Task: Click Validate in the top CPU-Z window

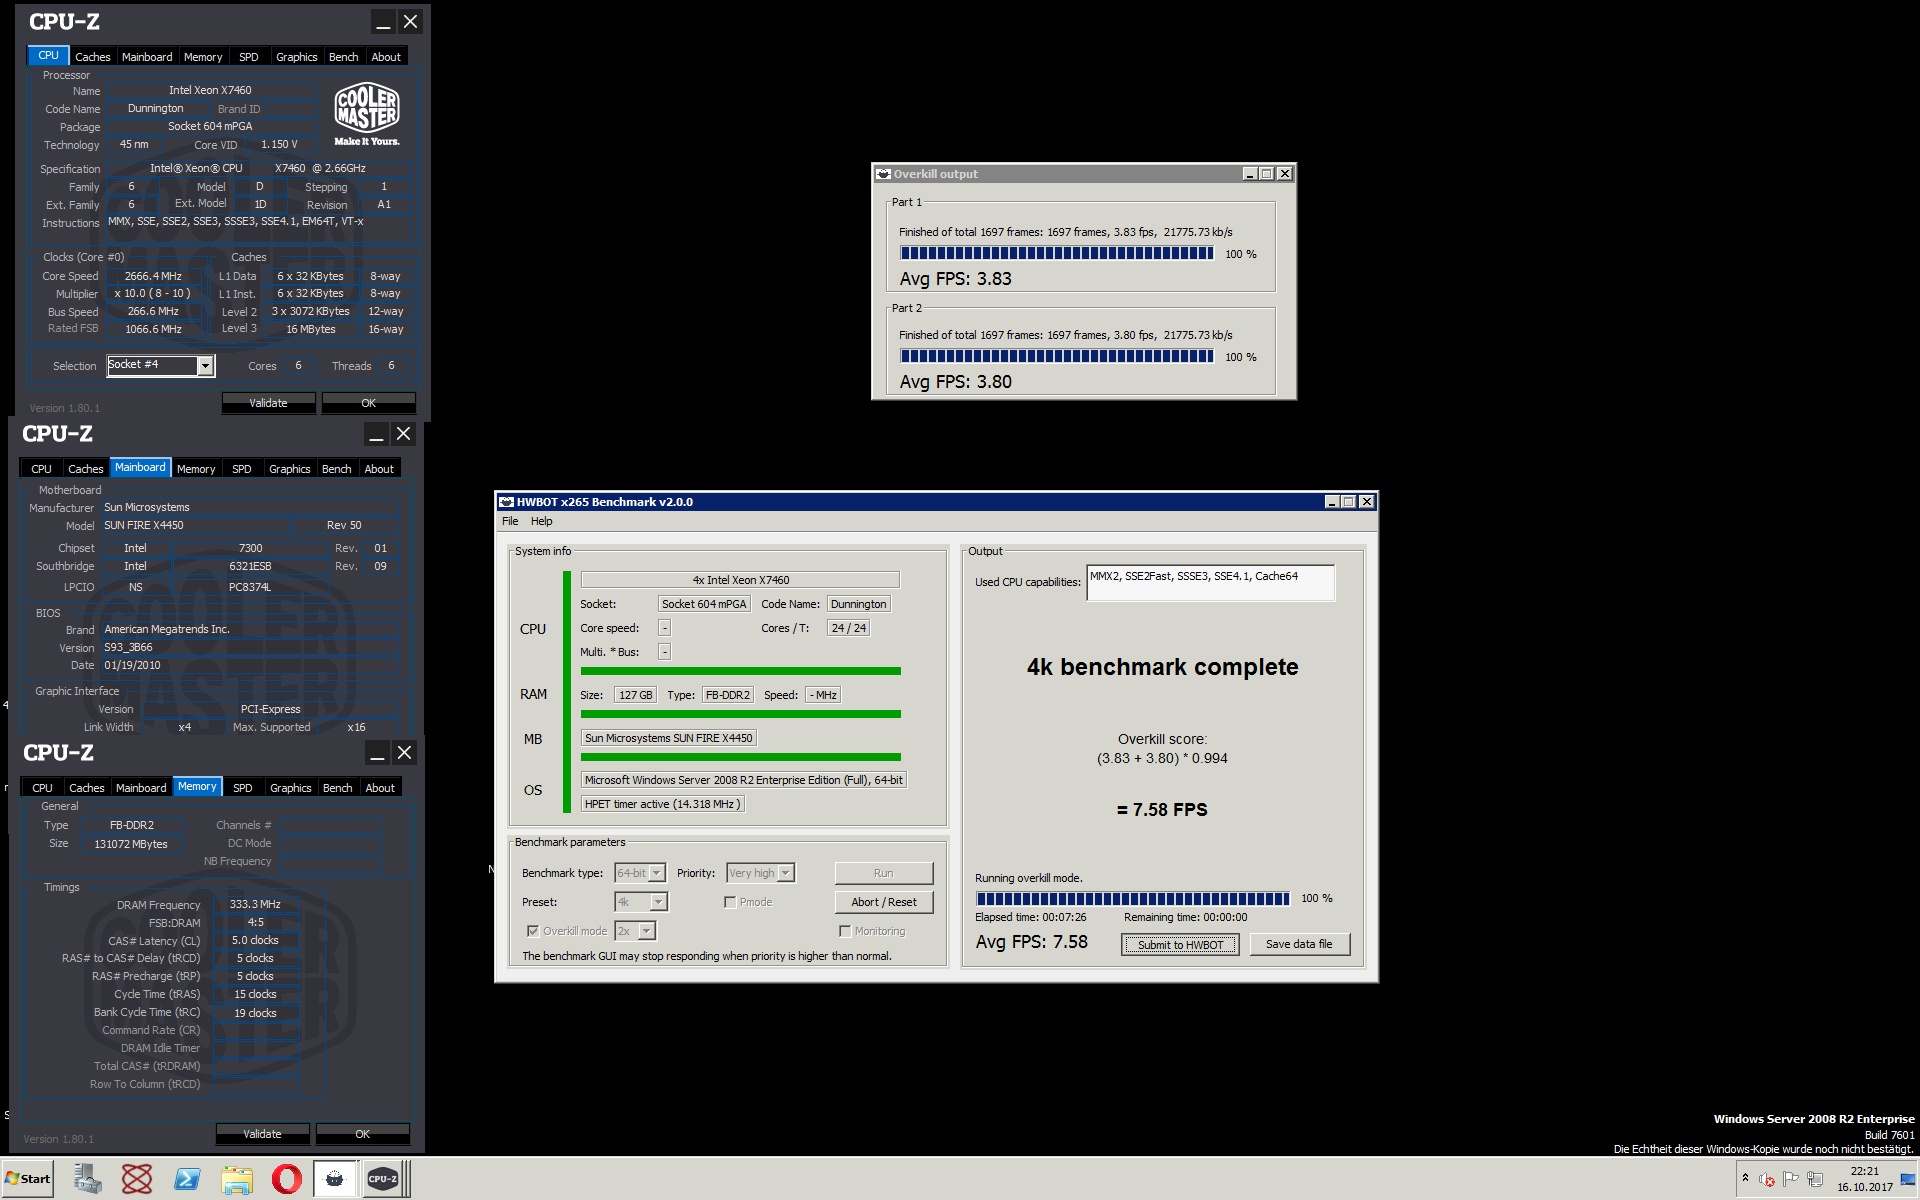Action: (x=268, y=403)
